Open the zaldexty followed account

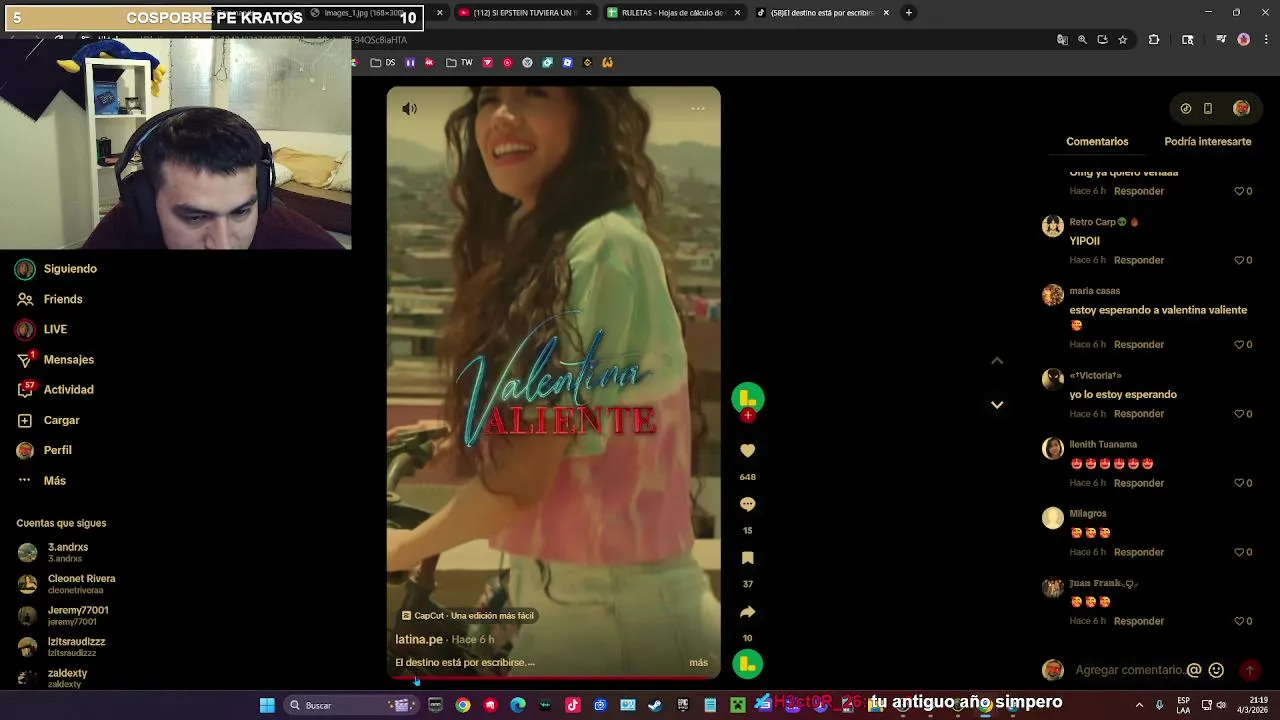pyautogui.click(x=53, y=678)
